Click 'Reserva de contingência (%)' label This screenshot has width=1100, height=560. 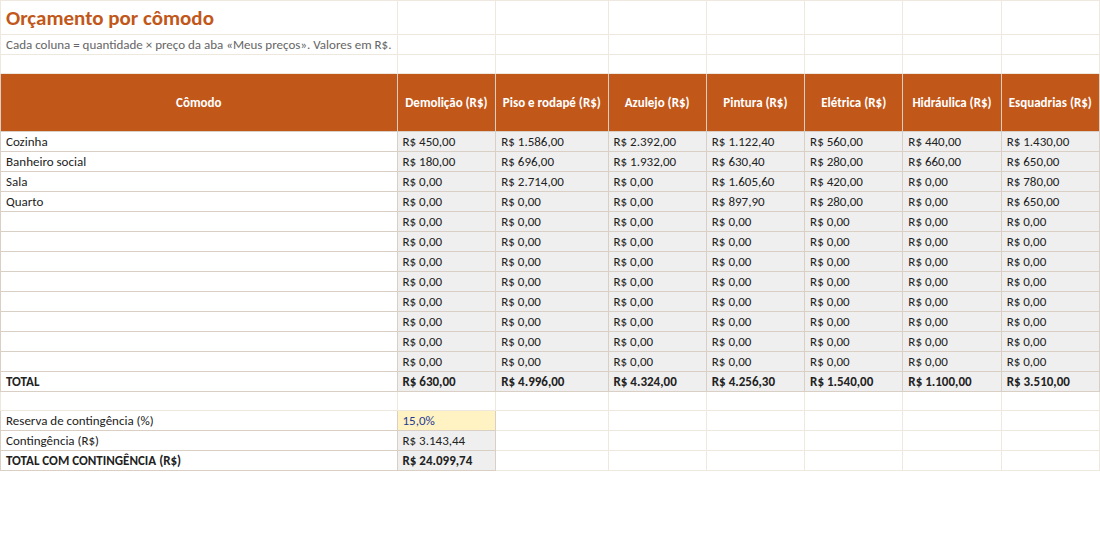(x=199, y=421)
